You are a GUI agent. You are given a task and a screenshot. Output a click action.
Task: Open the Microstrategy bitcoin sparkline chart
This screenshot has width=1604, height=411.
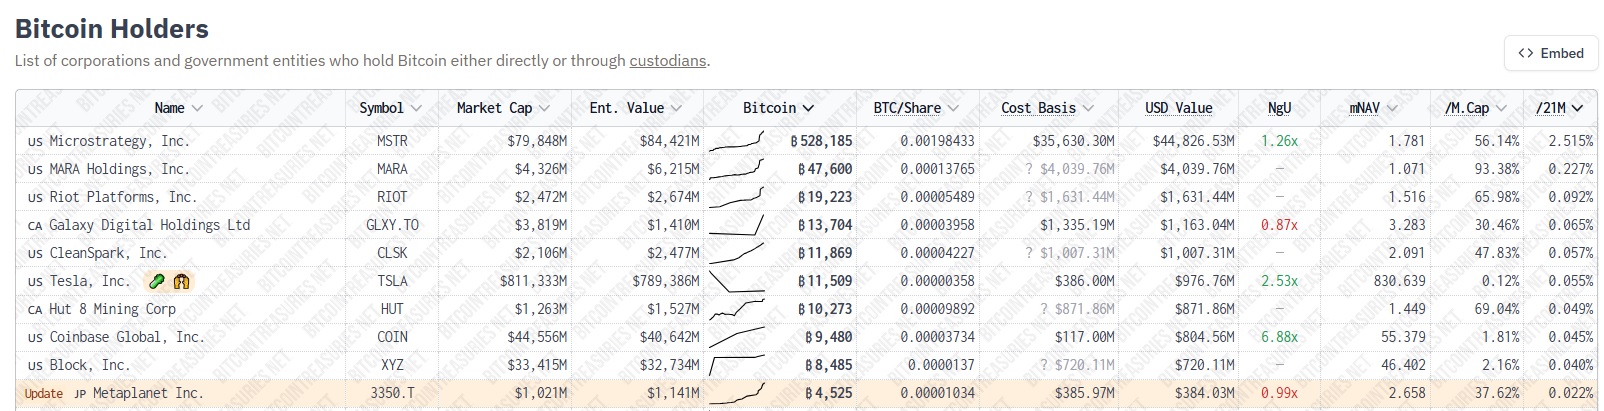(x=737, y=141)
